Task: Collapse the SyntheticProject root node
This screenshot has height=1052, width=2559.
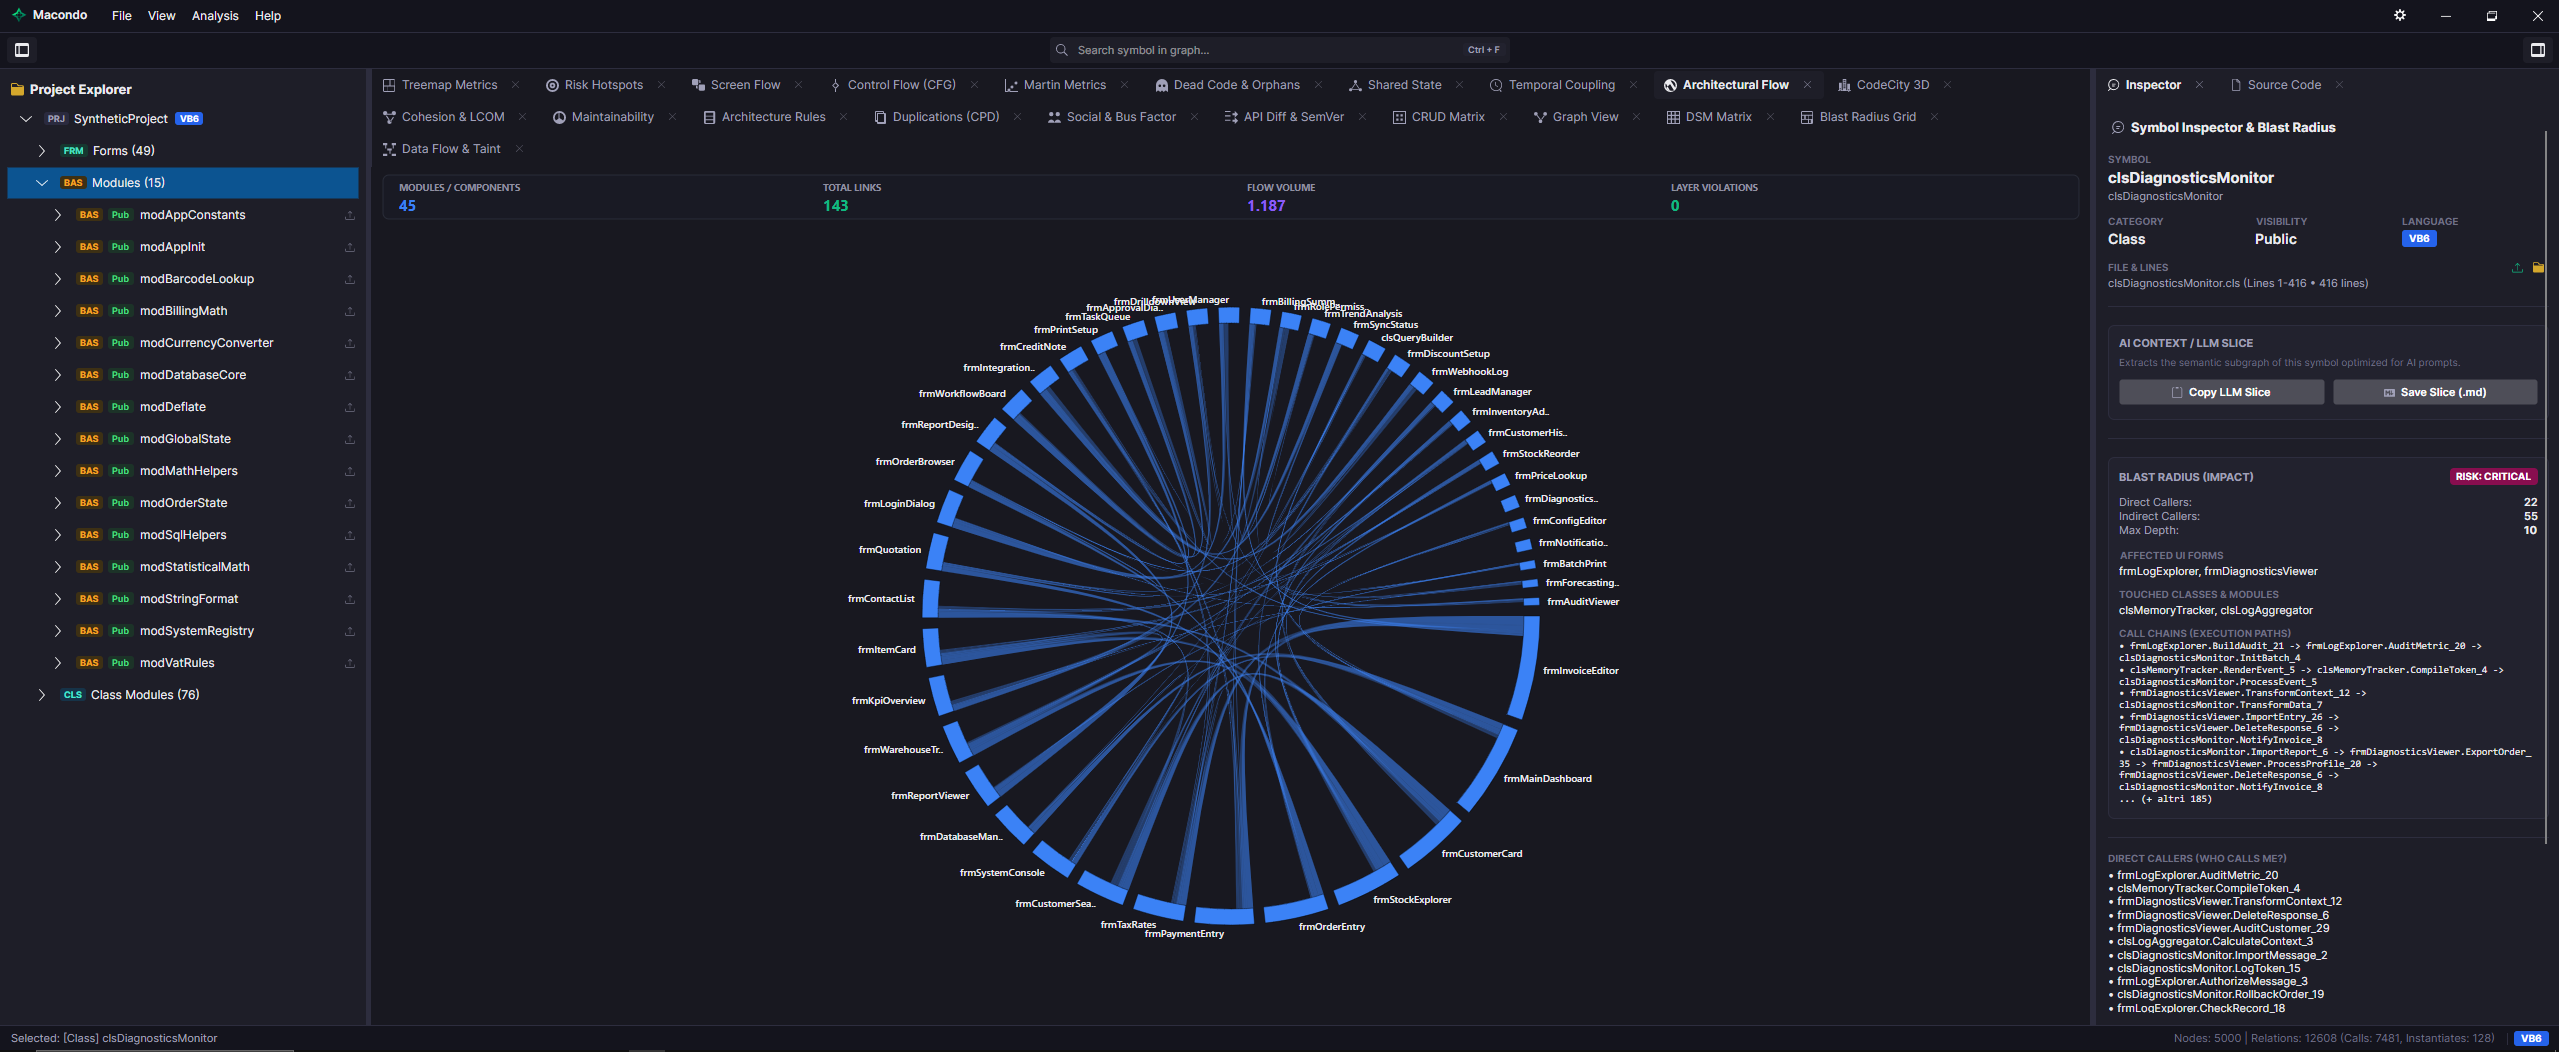Action: (x=26, y=119)
